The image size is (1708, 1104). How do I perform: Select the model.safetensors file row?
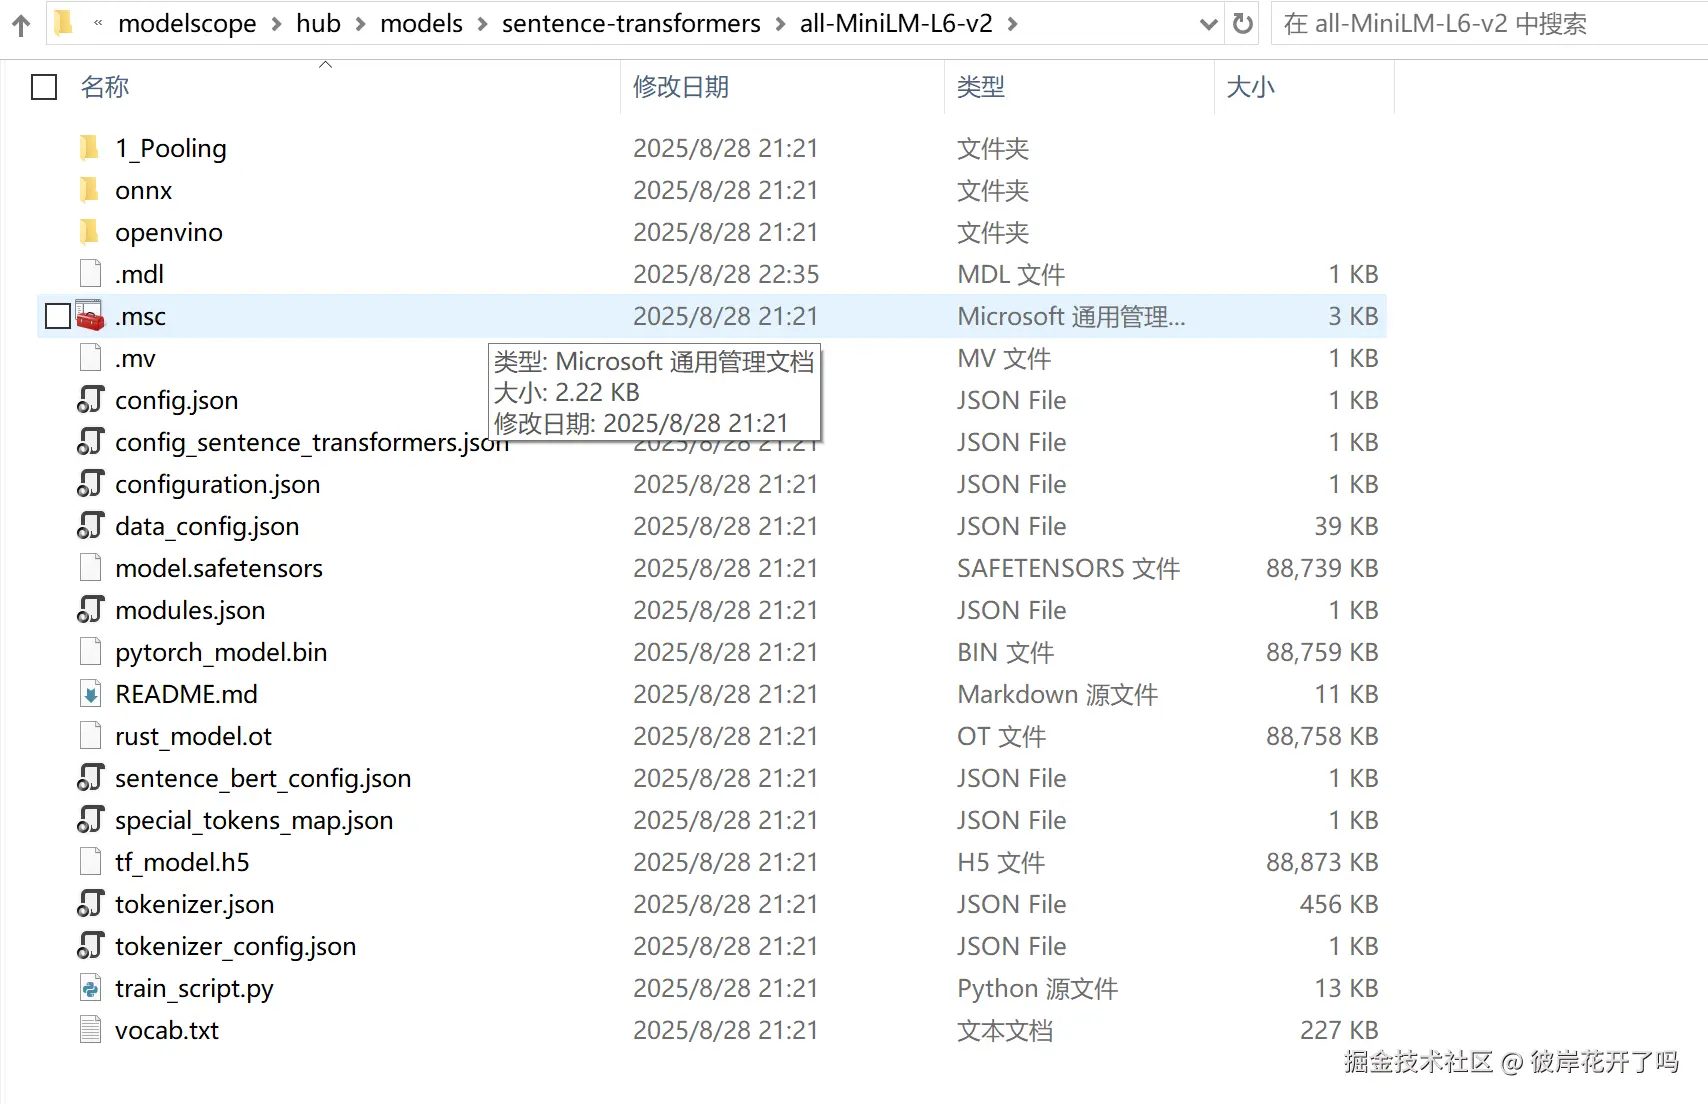tap(712, 568)
